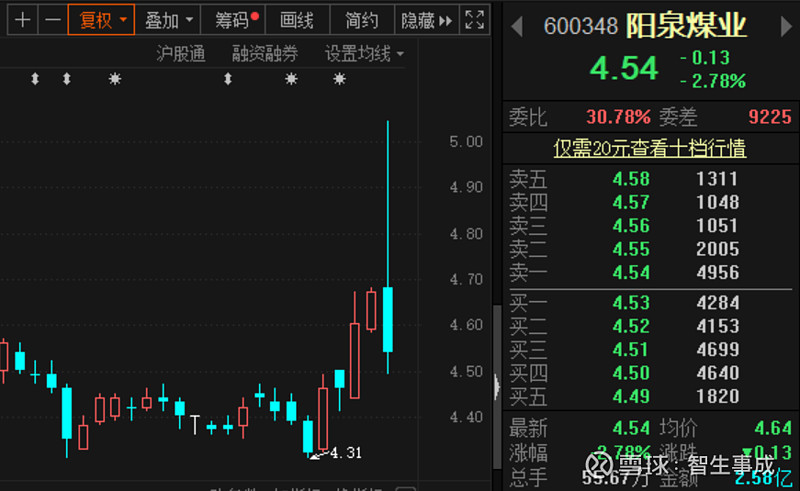Click the large current price 4.54
Viewport: 800px width, 491px height.
point(623,69)
